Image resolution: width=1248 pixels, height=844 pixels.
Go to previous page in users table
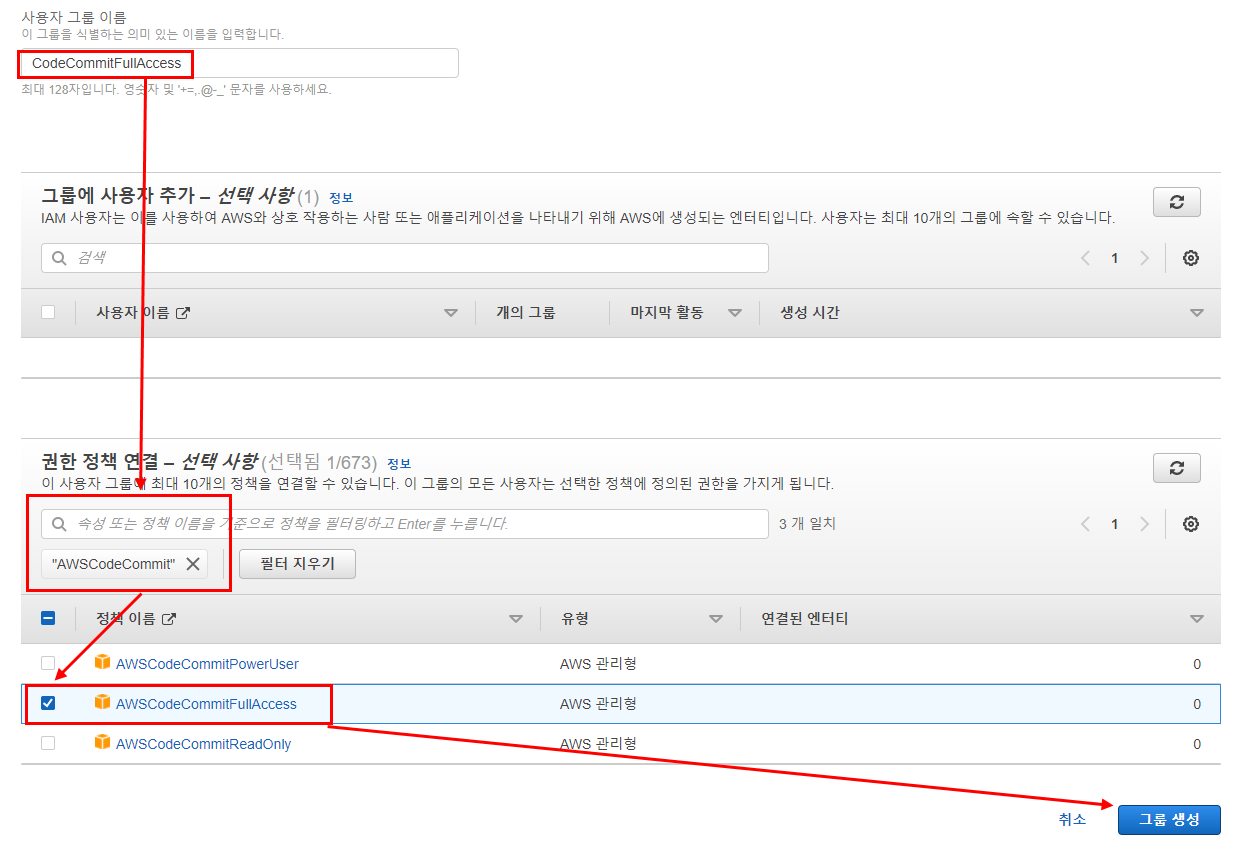tap(1085, 258)
